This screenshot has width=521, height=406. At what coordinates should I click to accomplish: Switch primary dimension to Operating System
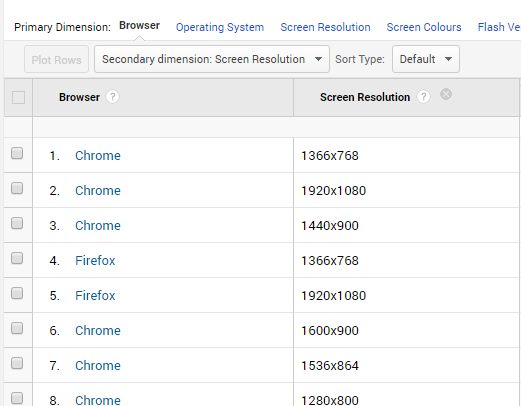(x=220, y=27)
